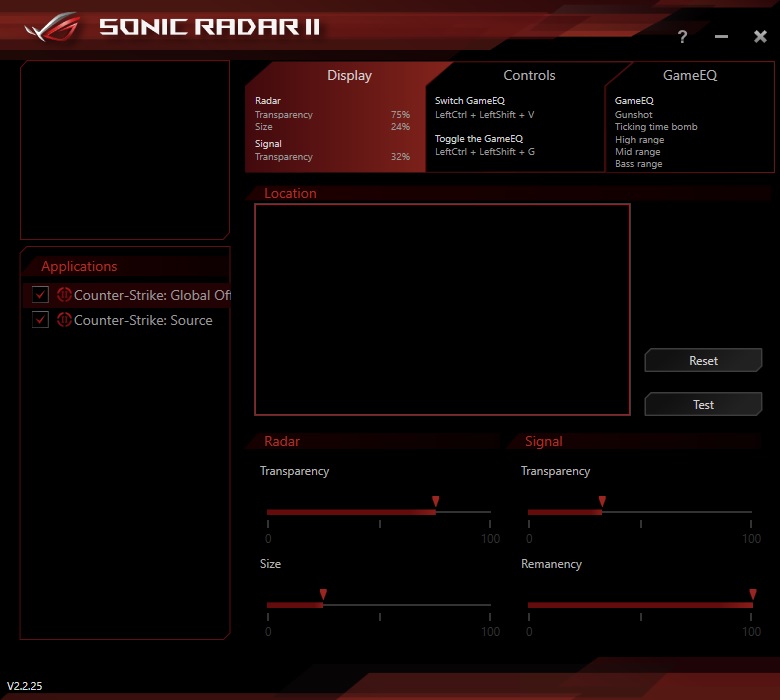
Task: Click the Counter-Strike: Global Offensive game icon
Action: (64, 295)
